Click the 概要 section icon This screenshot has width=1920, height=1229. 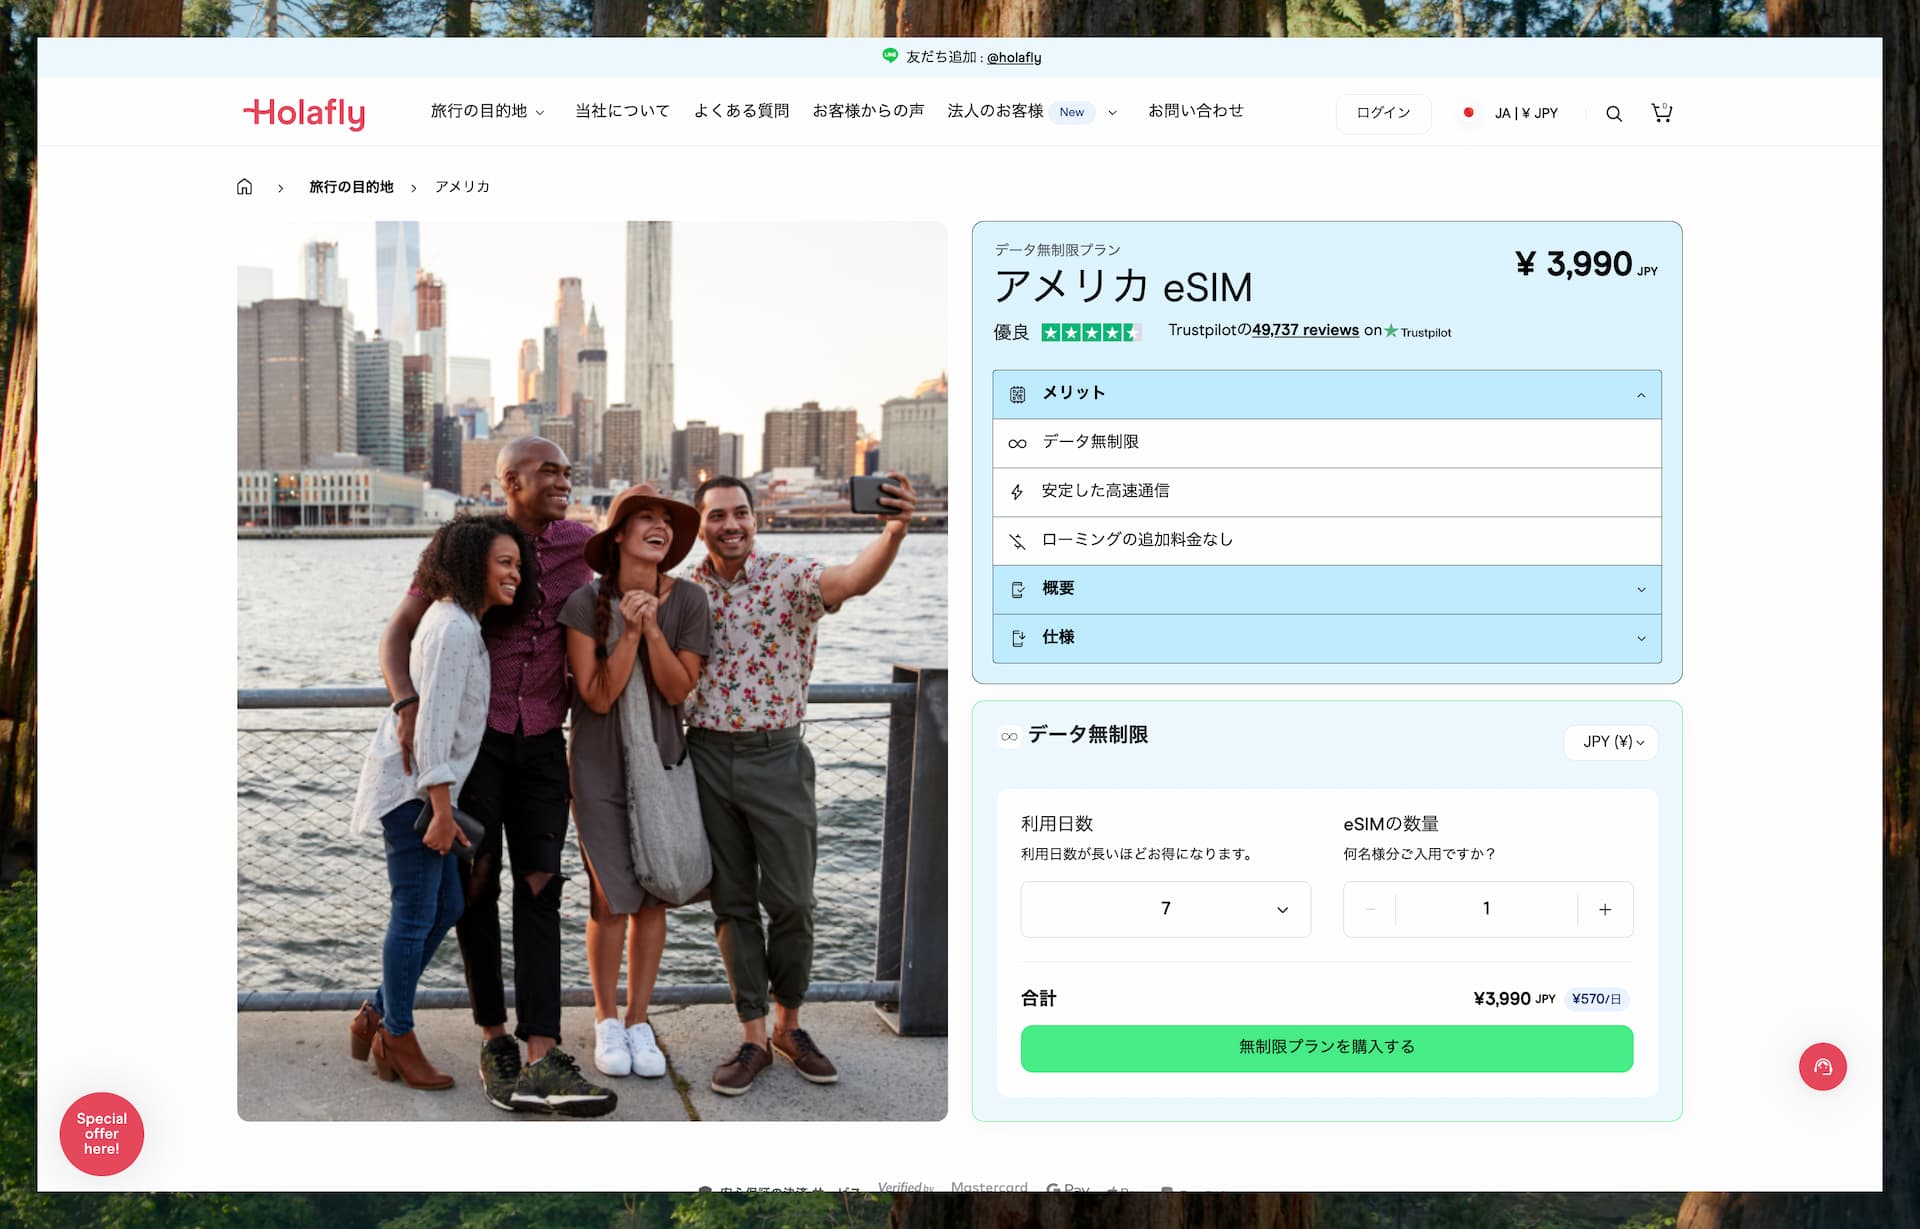[x=1018, y=590]
